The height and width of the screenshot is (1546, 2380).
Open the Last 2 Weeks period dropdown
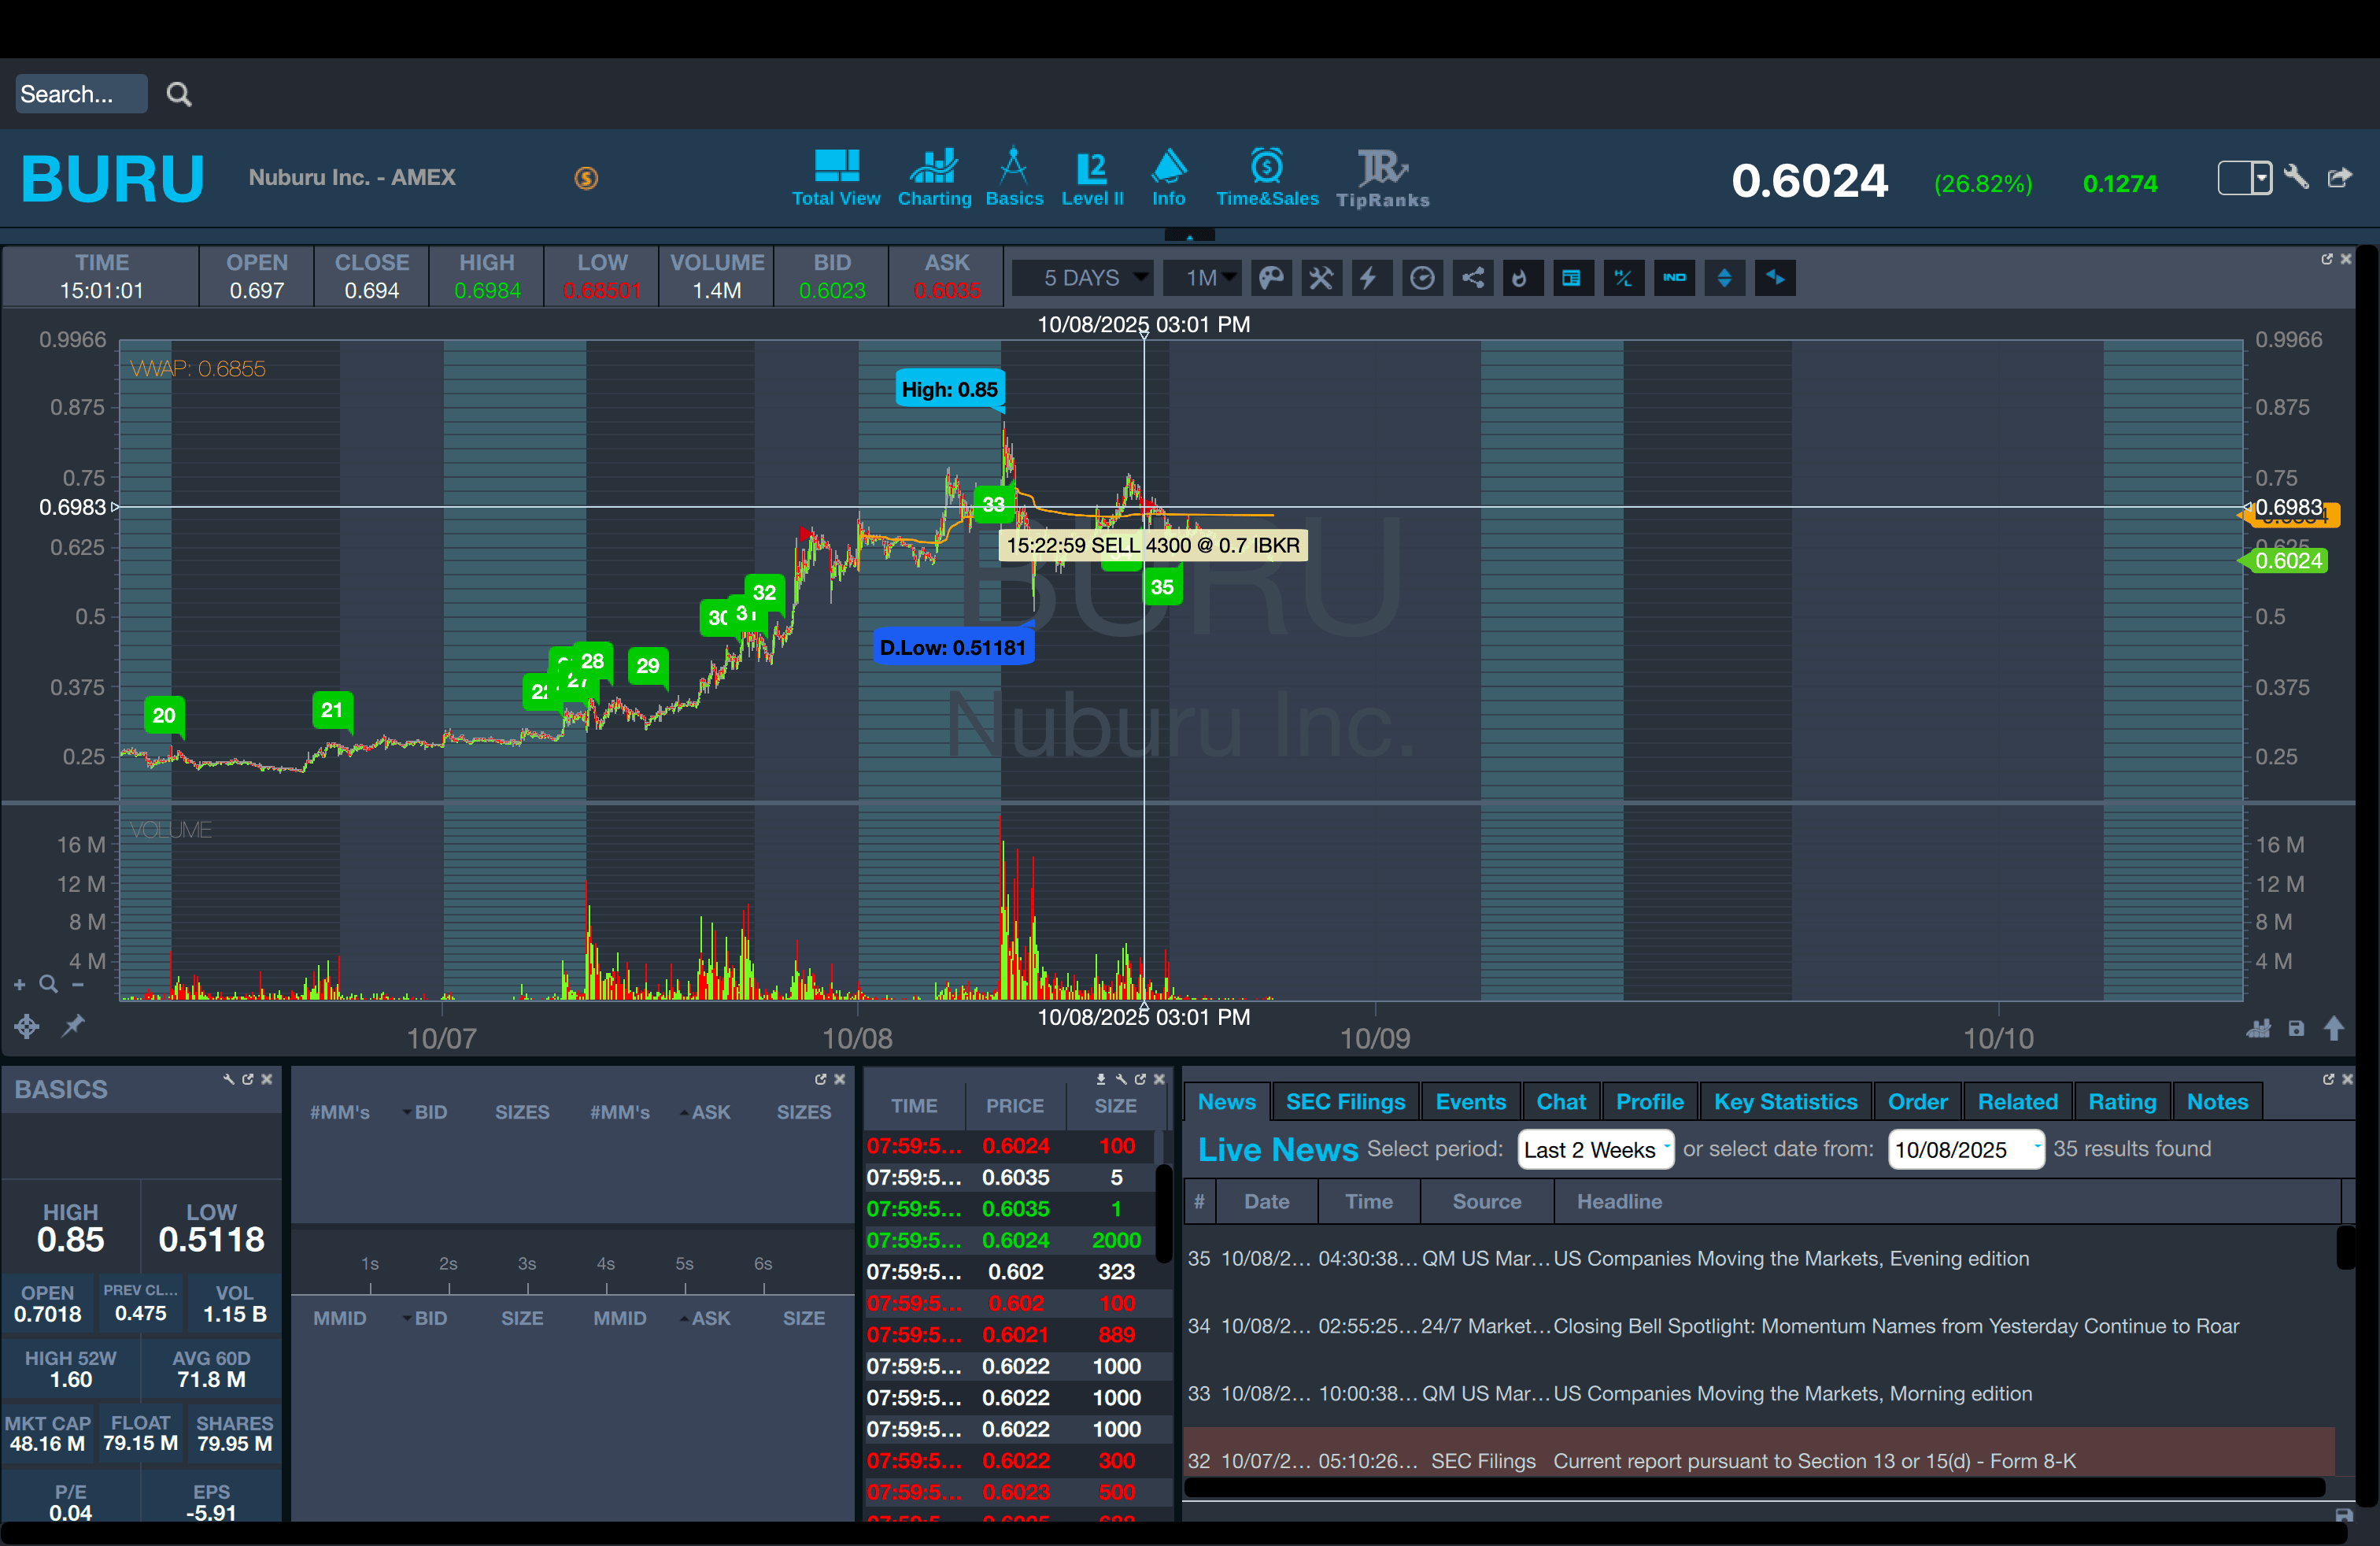[1595, 1150]
